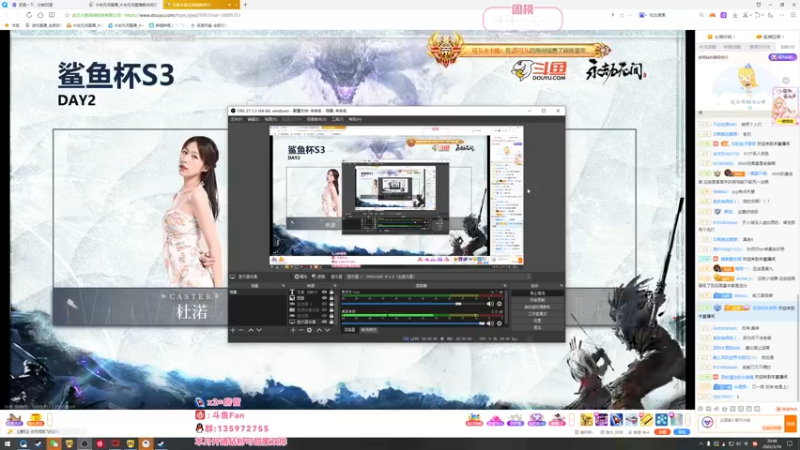
Task: Mute the desktop audio speaker icon
Action: [490, 323]
